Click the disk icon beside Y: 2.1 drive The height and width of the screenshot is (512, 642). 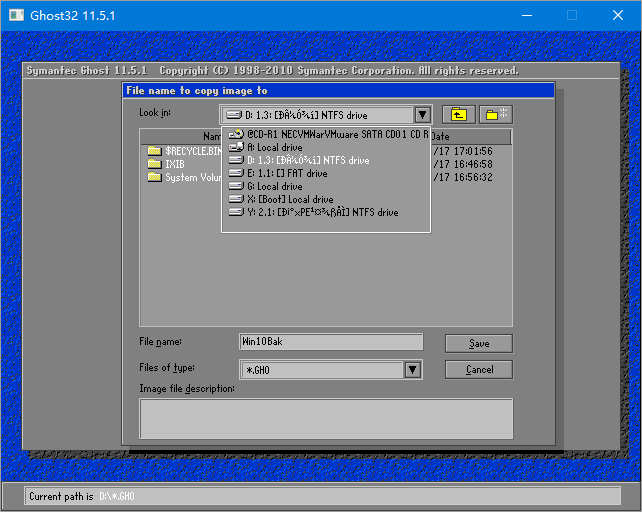(236, 213)
